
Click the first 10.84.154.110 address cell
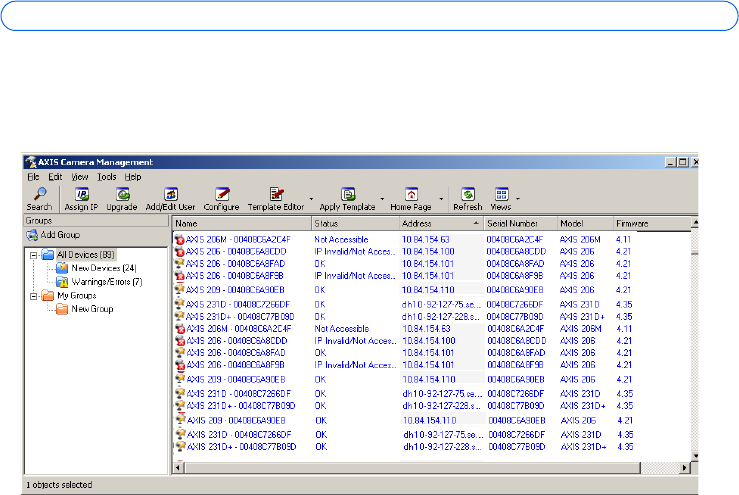tap(428, 290)
